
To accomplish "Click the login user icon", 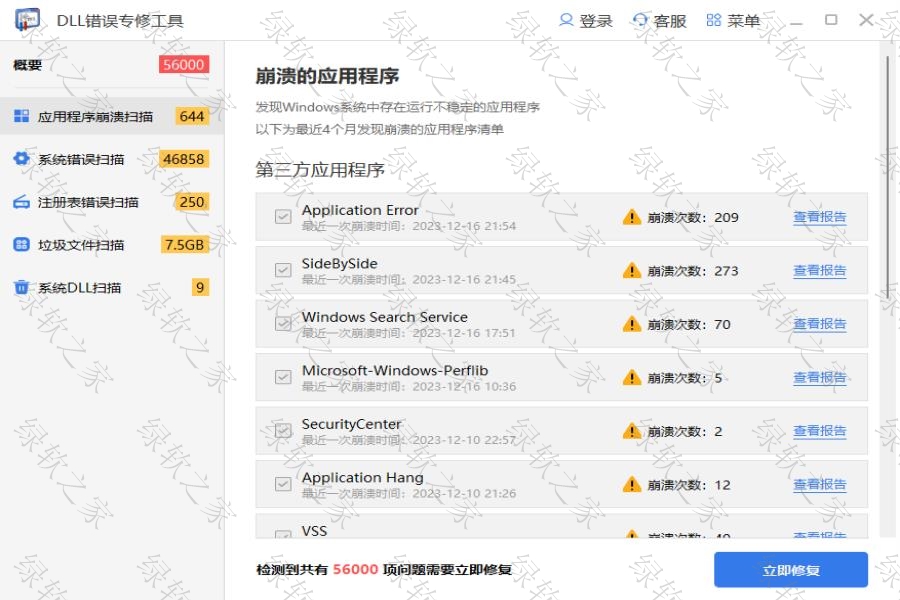I will [567, 20].
